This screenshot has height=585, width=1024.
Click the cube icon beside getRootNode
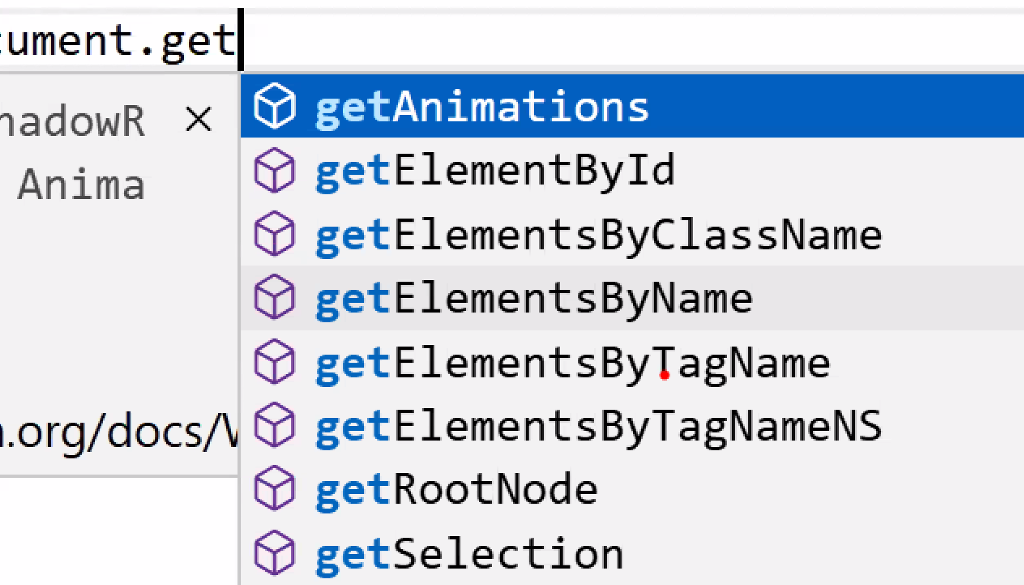tap(274, 490)
